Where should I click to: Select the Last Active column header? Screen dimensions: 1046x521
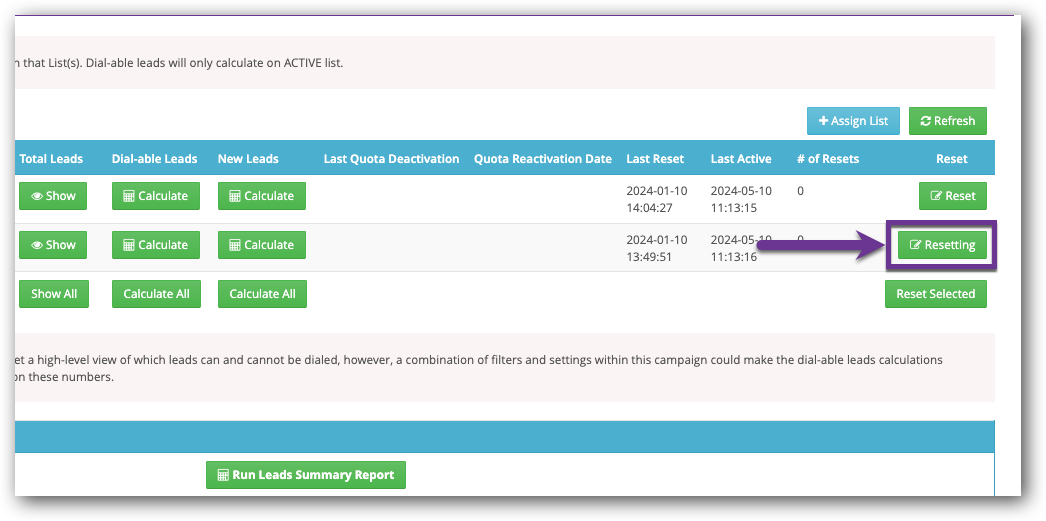pos(741,159)
